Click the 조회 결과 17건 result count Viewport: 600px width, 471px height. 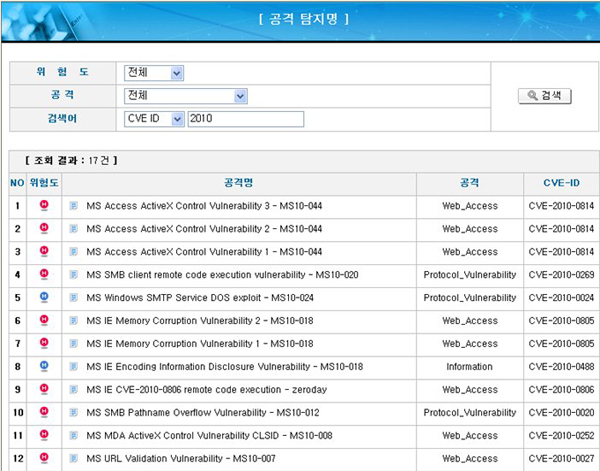pos(71,160)
